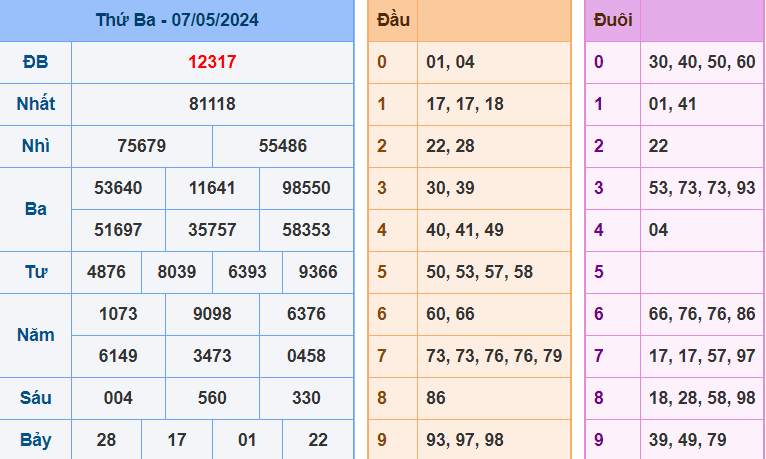Click Đuôi cell '30, 40, 50, 60'

point(702,62)
